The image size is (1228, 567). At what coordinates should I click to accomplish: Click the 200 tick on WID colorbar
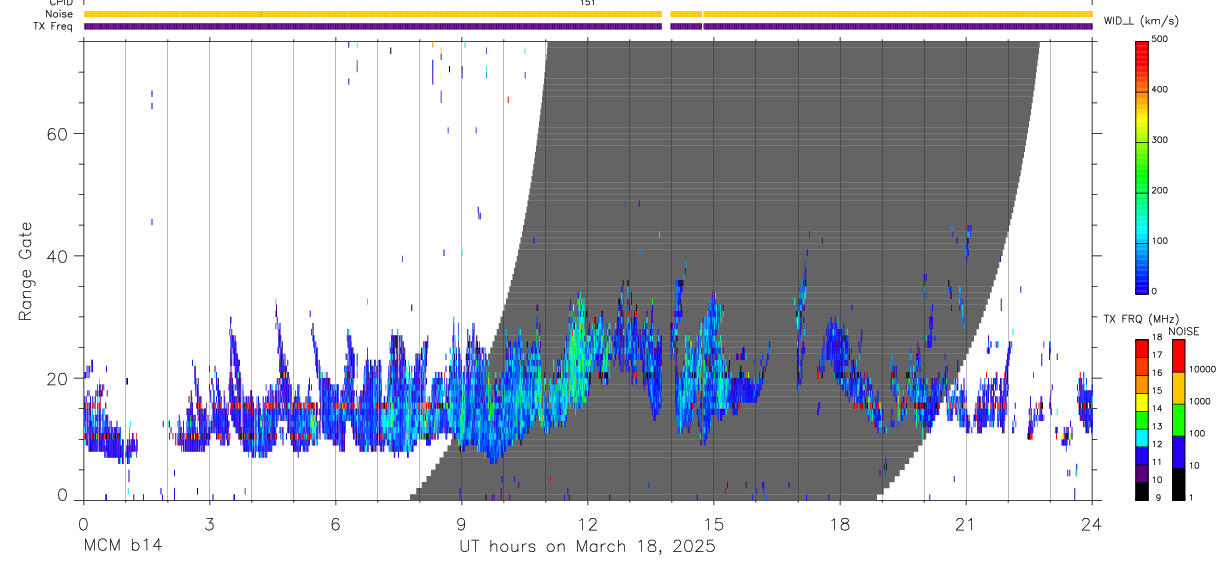pos(1161,190)
